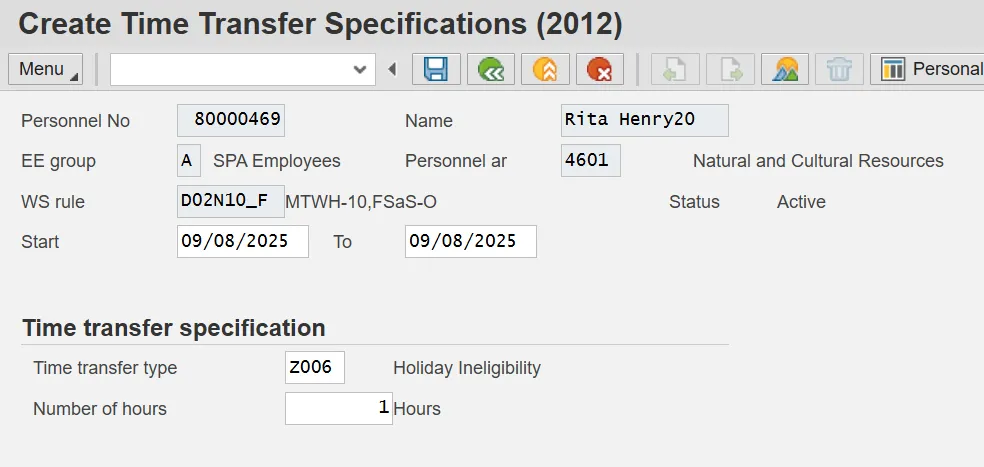
Task: Click the Overview mountain icon
Action: click(x=785, y=69)
